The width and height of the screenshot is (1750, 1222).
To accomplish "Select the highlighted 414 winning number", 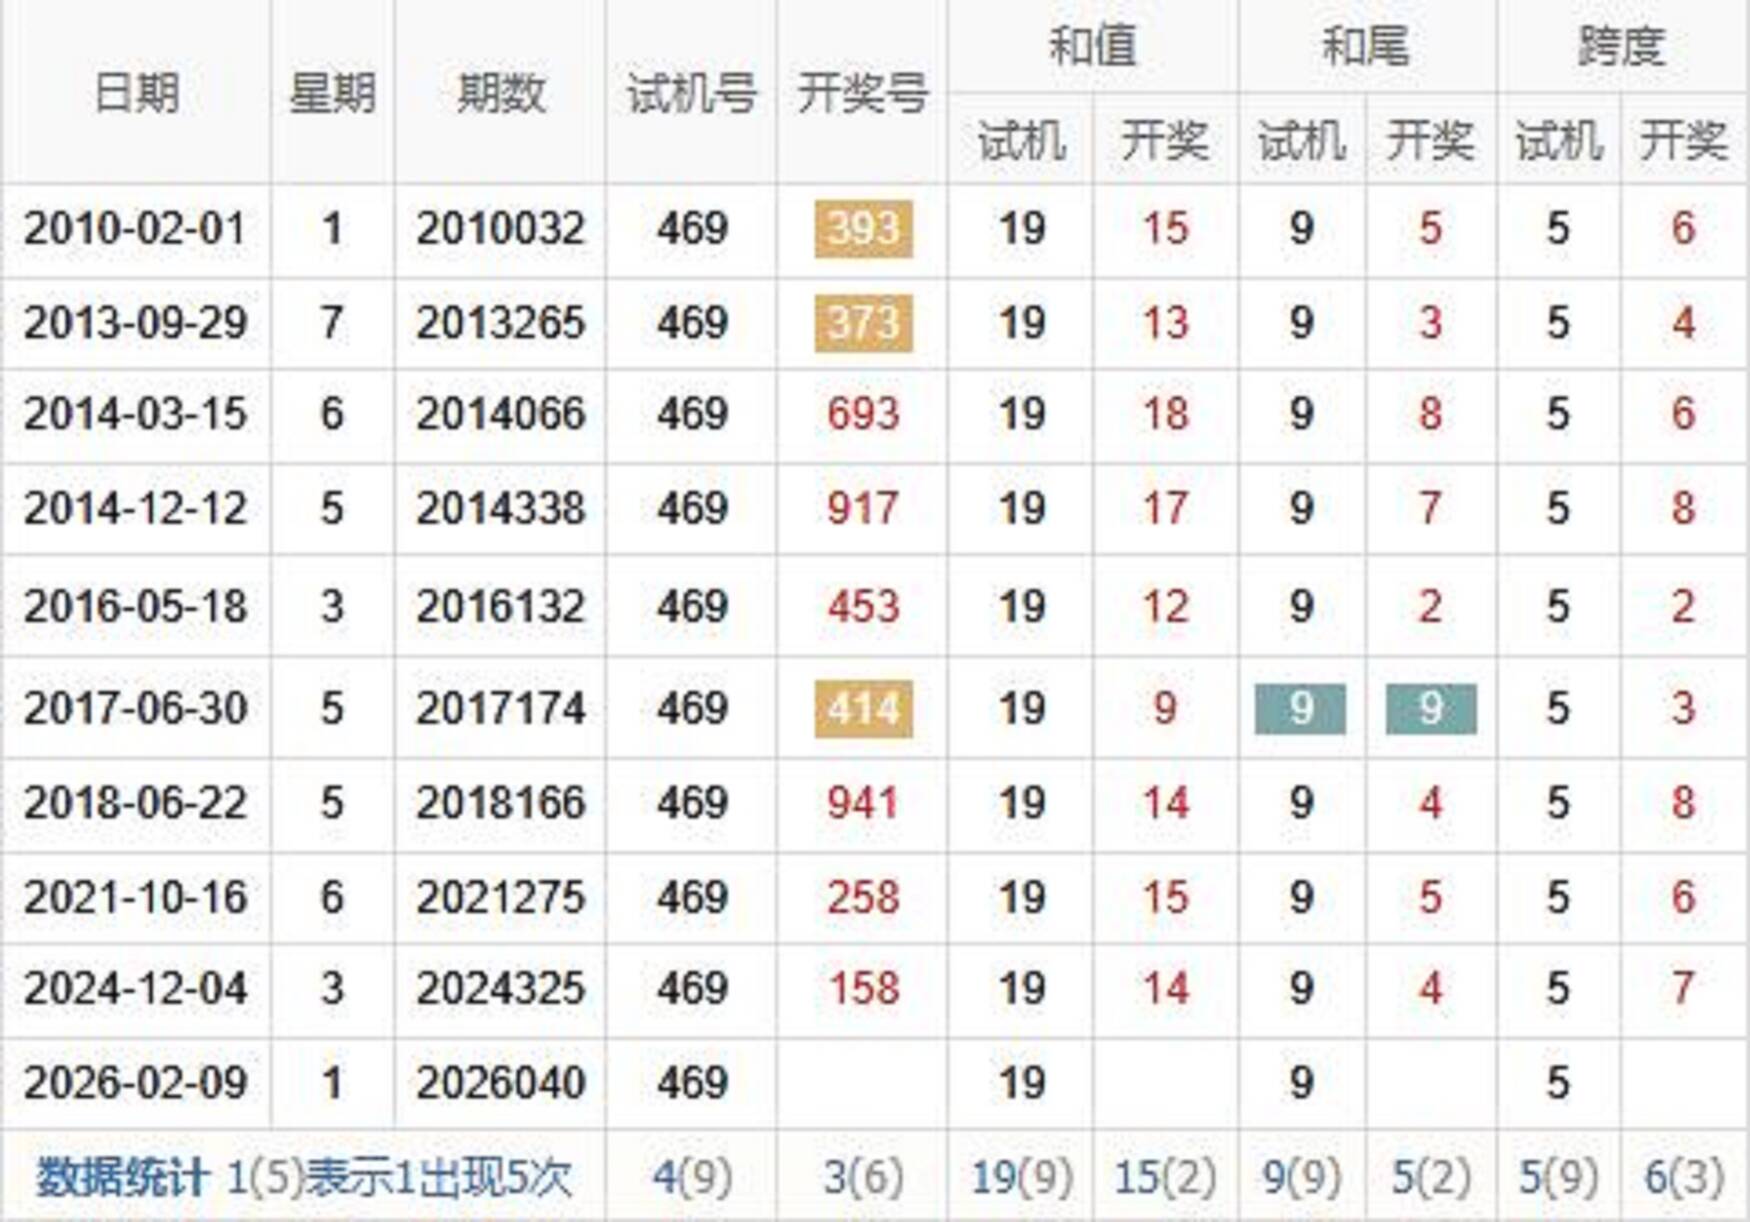I will tap(863, 709).
